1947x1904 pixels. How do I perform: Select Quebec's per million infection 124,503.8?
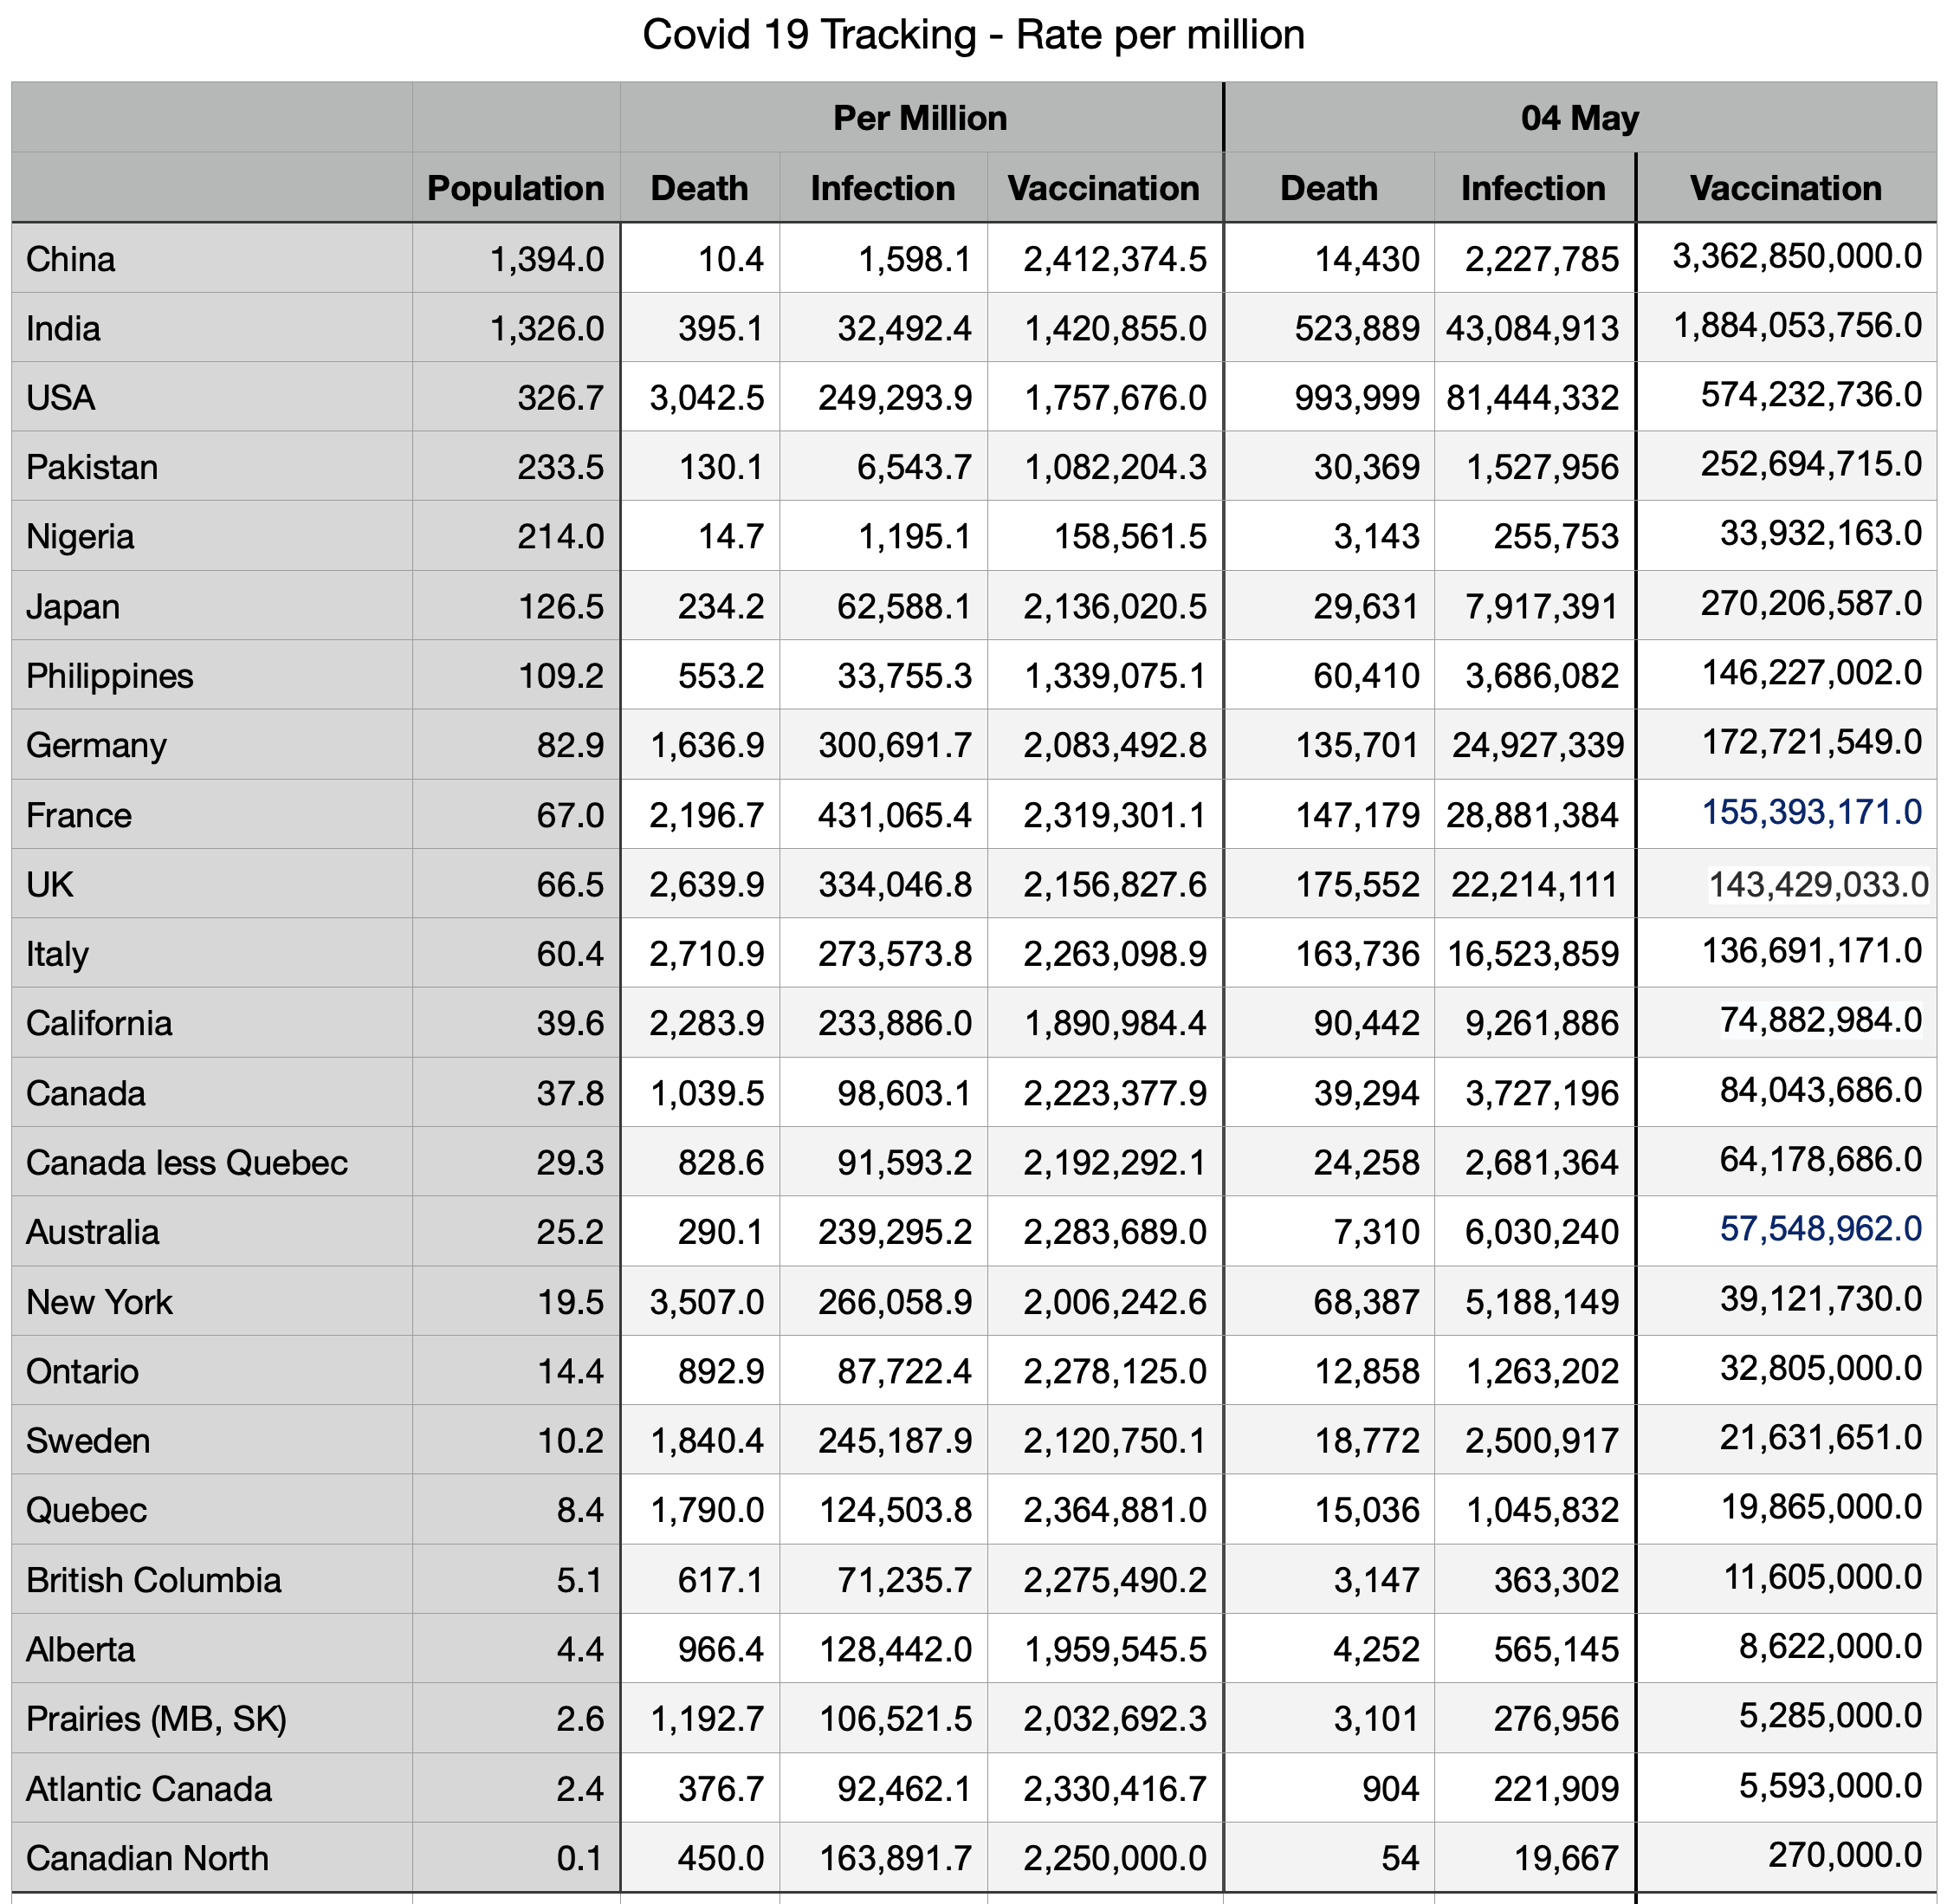[x=895, y=1510]
